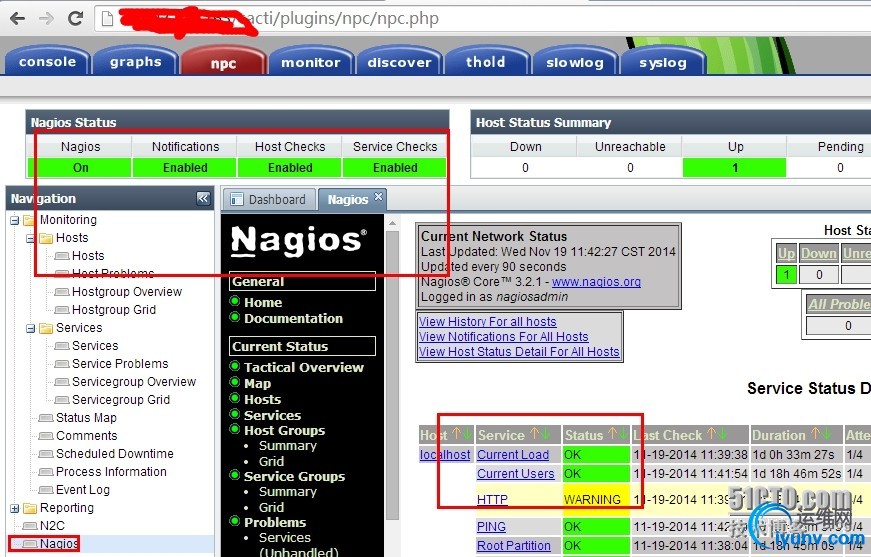The width and height of the screenshot is (871, 557).
Task: Switch to the slowlog tab
Action: (575, 62)
